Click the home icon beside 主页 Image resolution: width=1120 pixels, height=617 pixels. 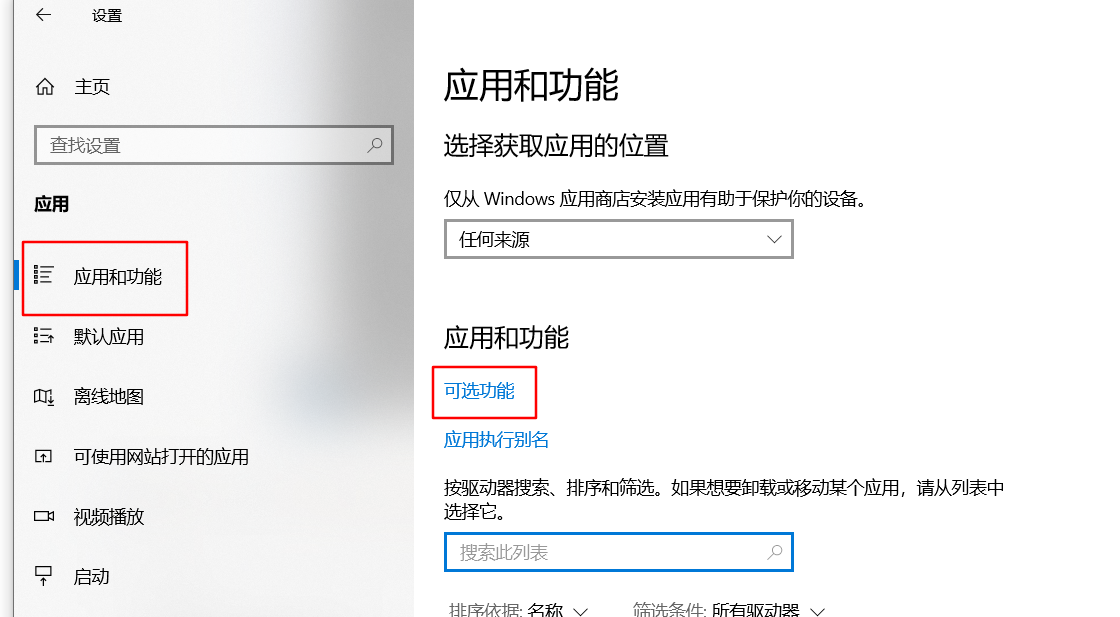[x=45, y=87]
